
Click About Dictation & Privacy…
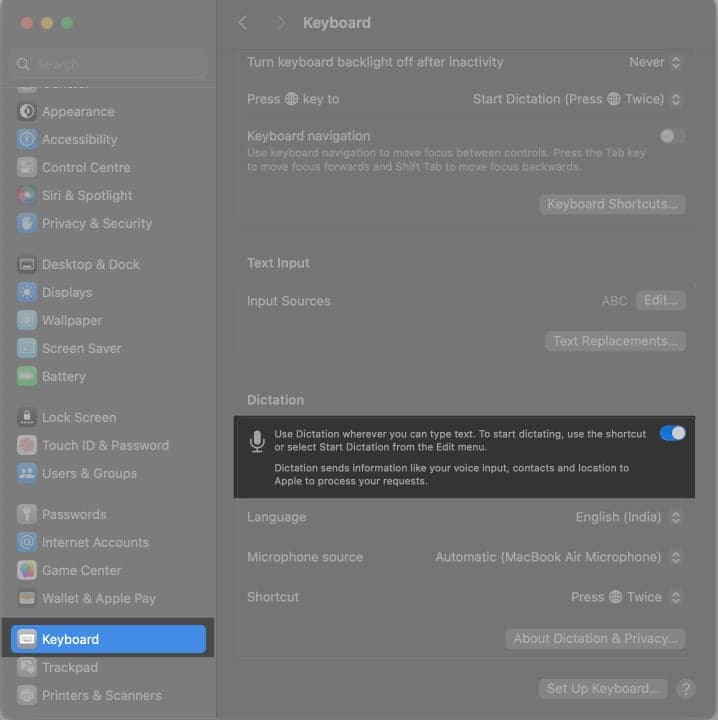pos(595,639)
